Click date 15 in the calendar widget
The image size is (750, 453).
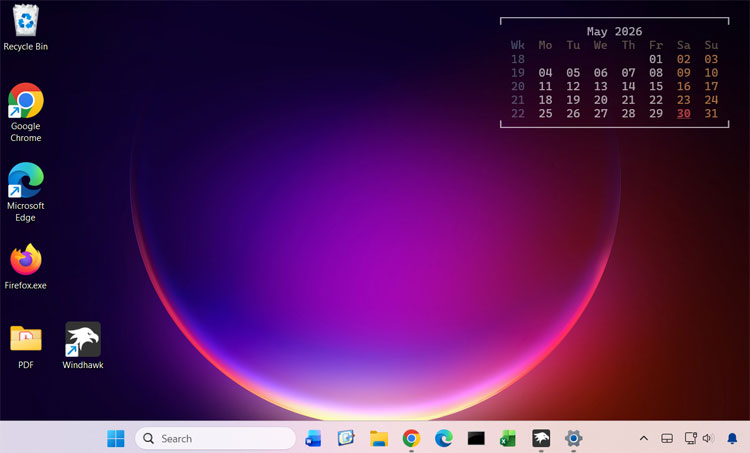pos(656,87)
